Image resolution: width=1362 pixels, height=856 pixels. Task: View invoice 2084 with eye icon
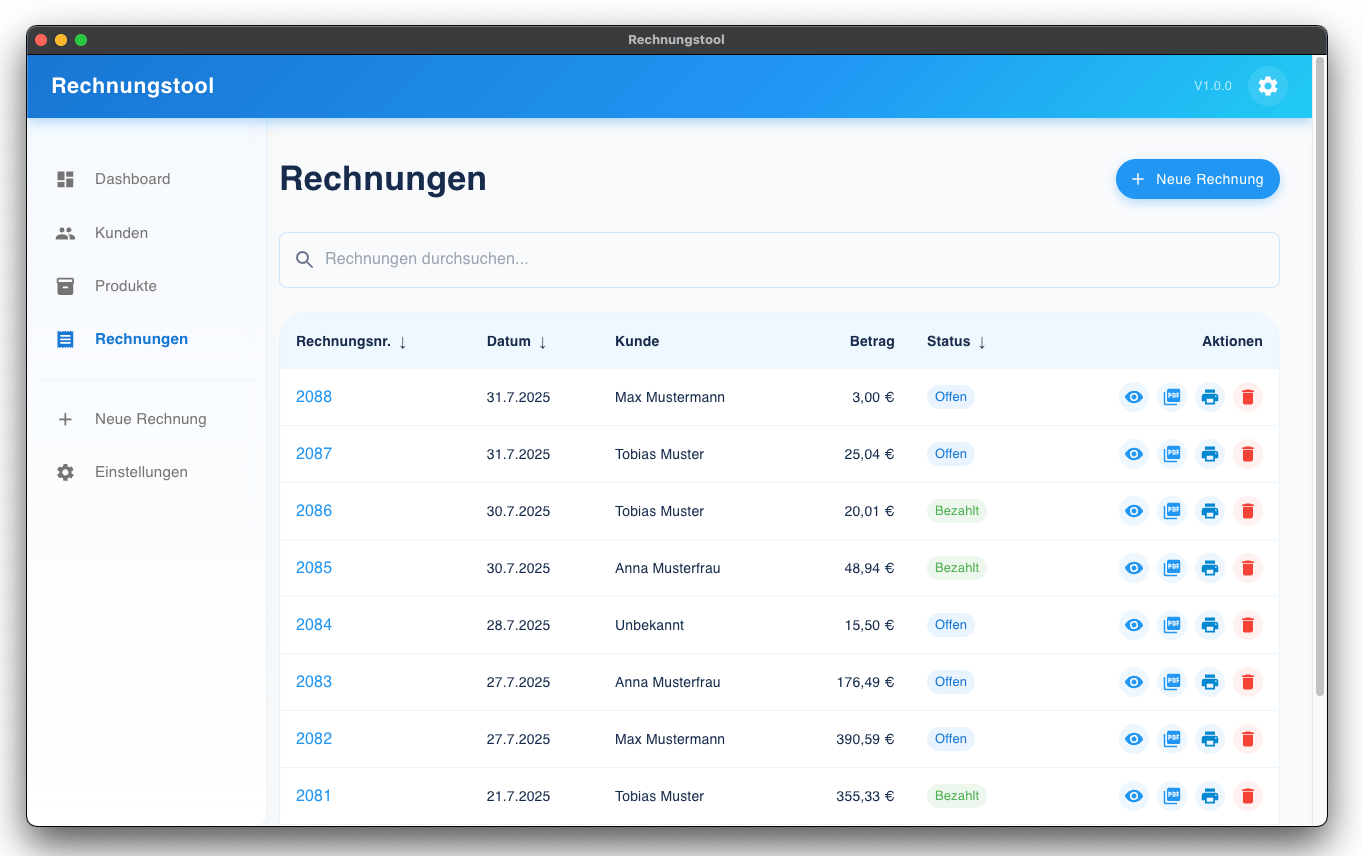point(1134,625)
